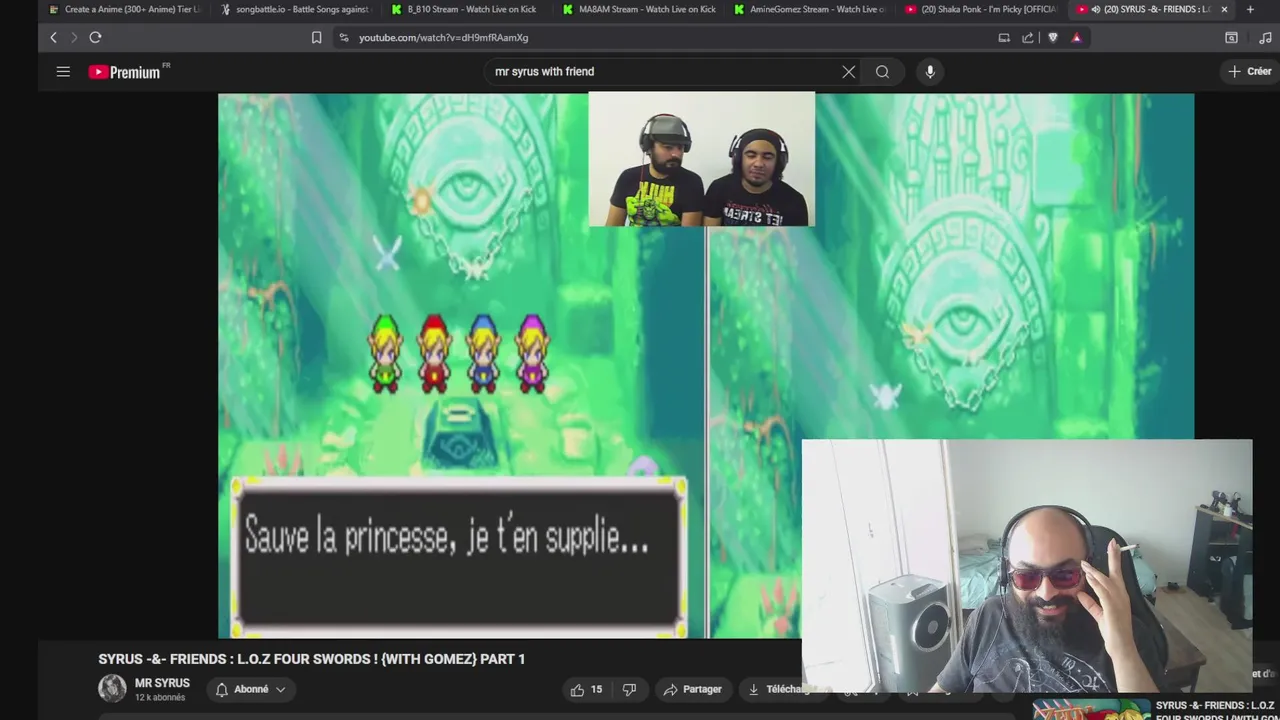The height and width of the screenshot is (720, 1280).
Task: Open Brave Rewards triangle icon
Action: [1076, 37]
